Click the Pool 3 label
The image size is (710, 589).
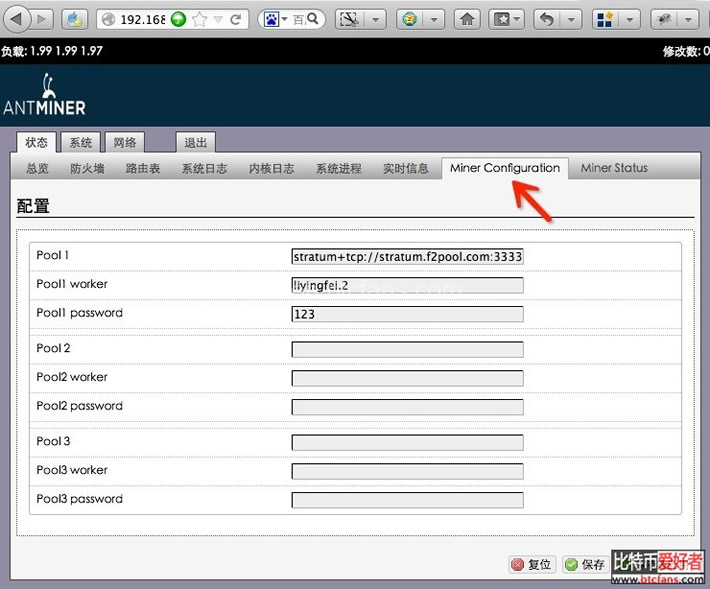(x=53, y=441)
